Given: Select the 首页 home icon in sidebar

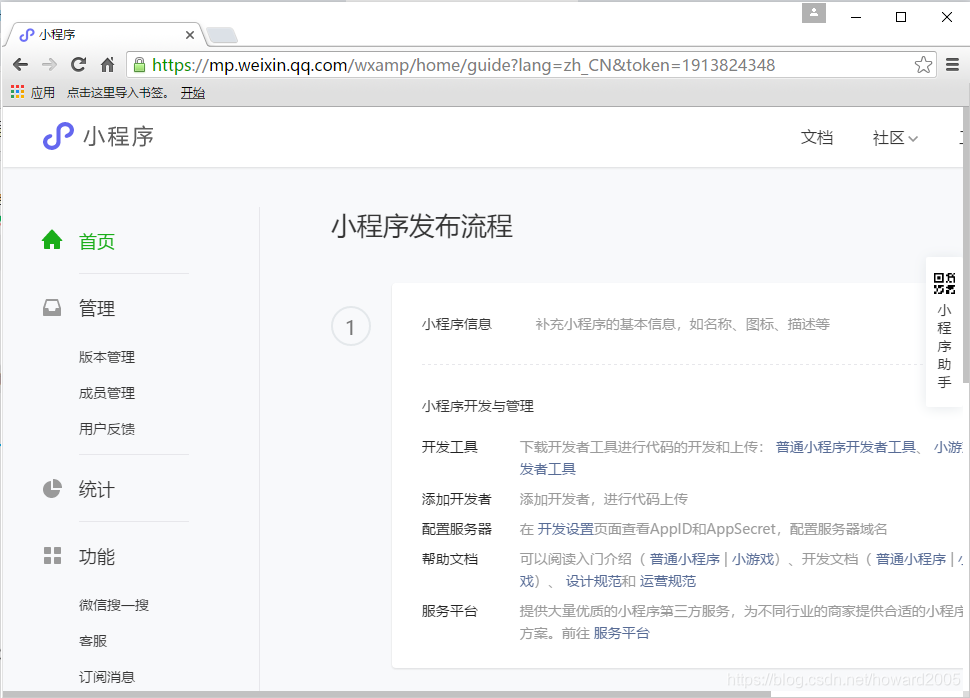Looking at the screenshot, I should tap(51, 240).
